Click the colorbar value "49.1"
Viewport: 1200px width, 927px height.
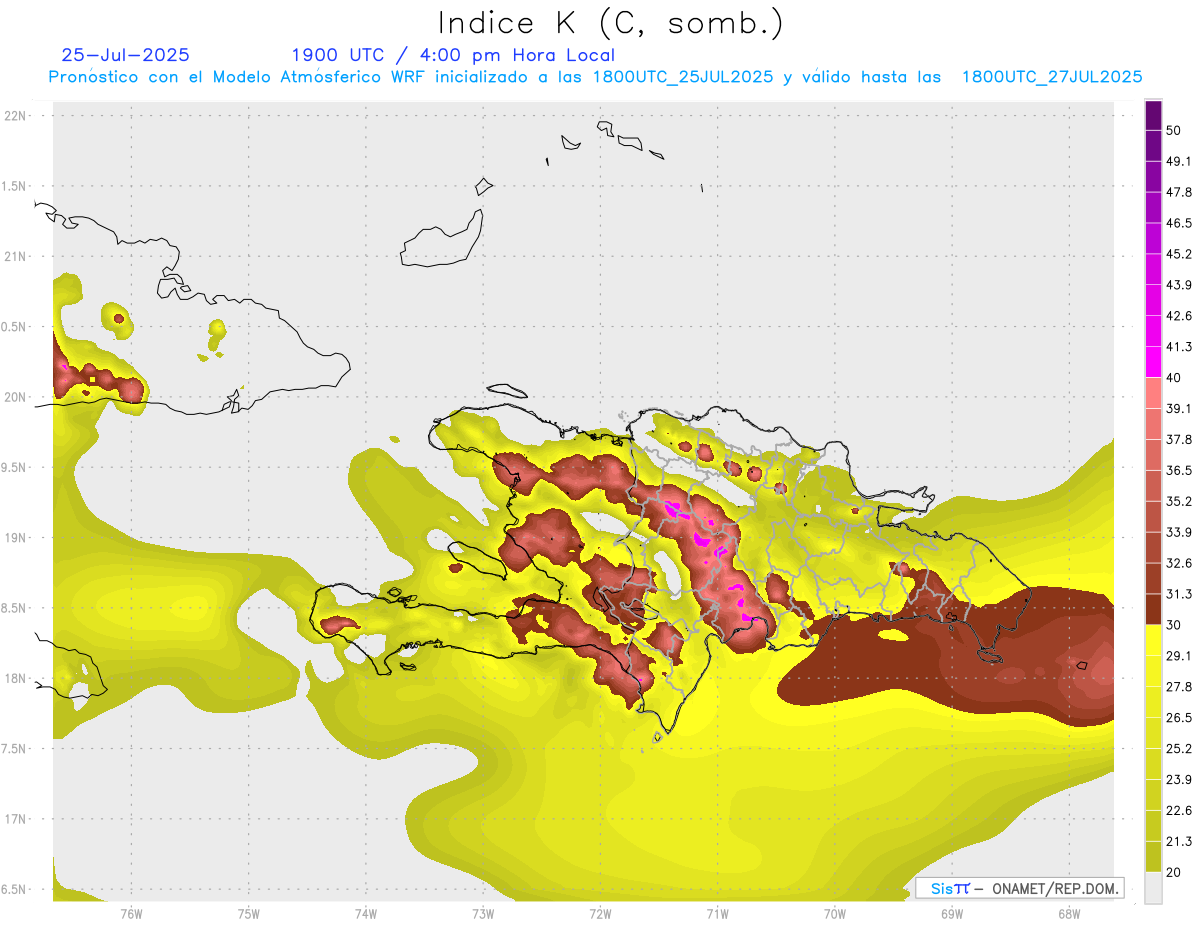point(1178,161)
